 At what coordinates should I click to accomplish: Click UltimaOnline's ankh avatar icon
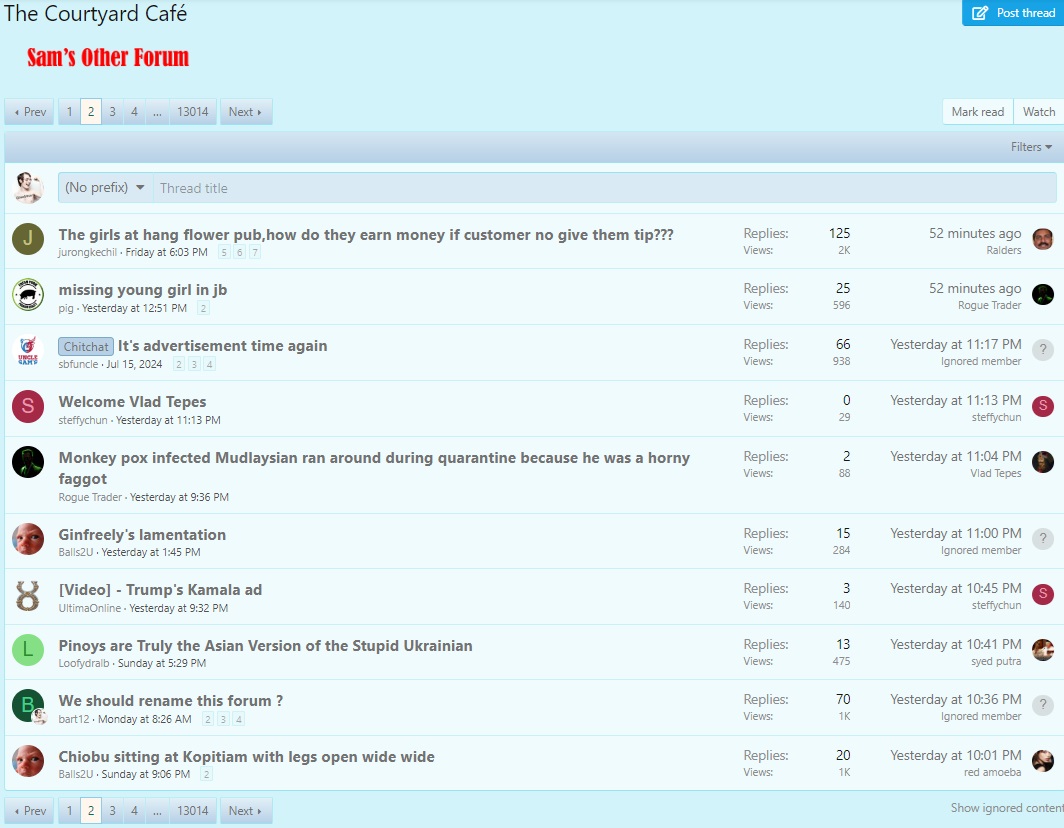click(28, 596)
